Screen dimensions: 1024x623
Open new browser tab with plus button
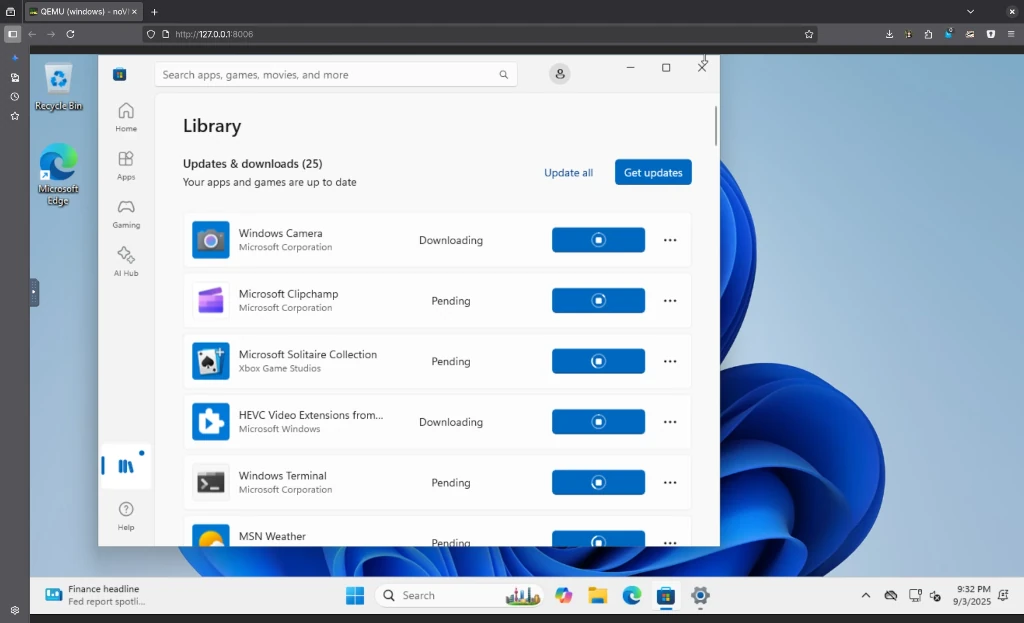pyautogui.click(x=154, y=12)
